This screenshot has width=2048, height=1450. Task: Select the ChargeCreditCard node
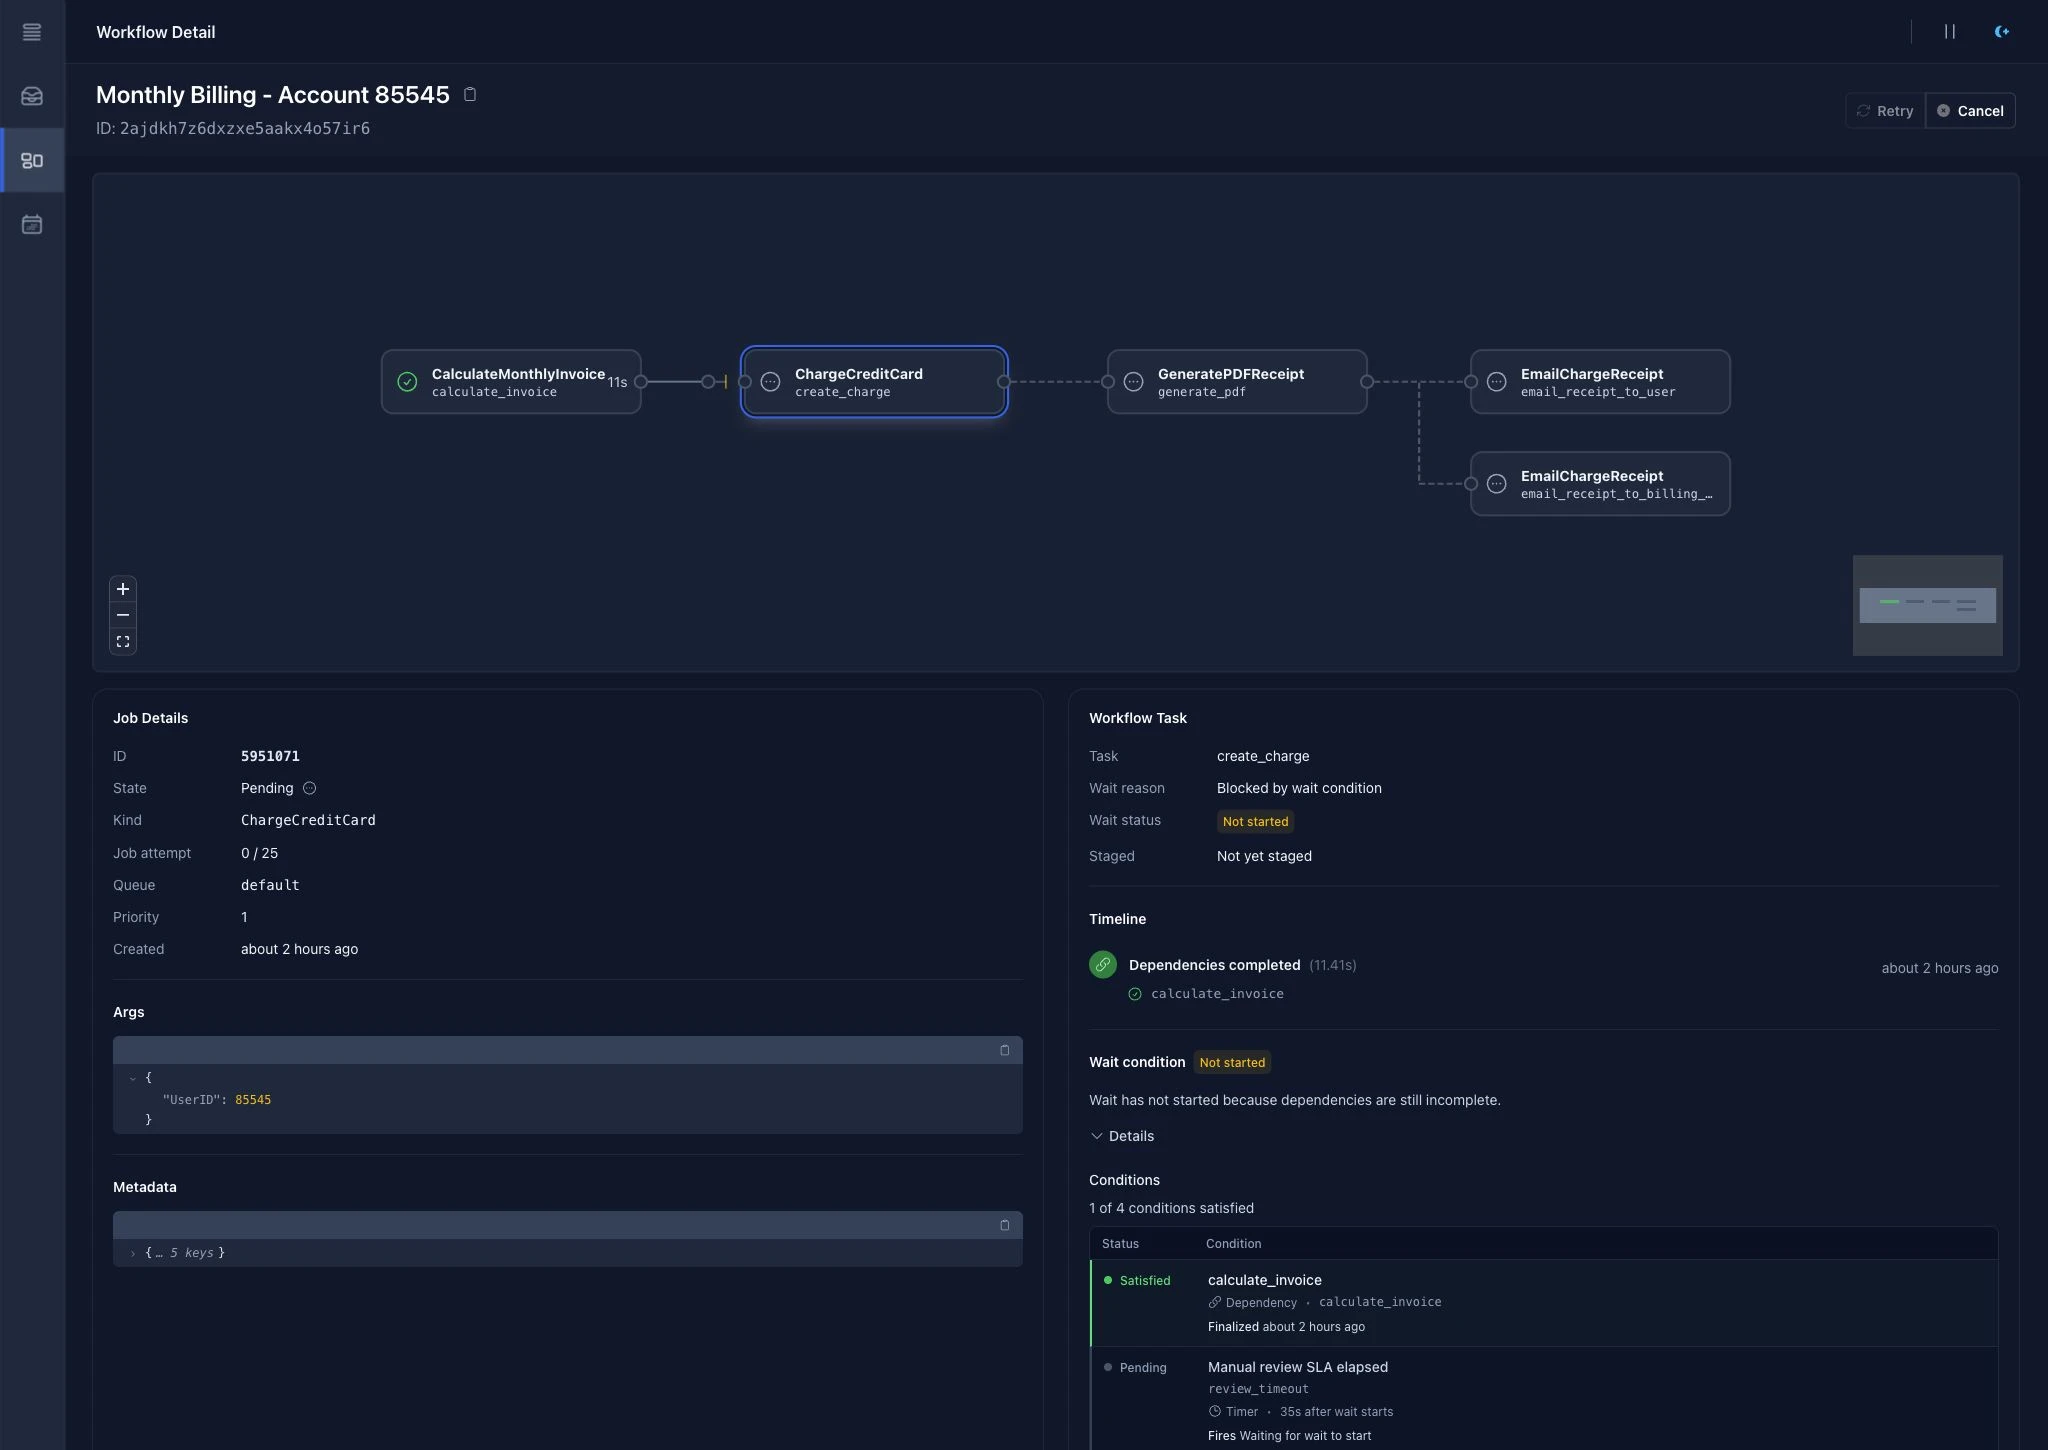coord(874,381)
